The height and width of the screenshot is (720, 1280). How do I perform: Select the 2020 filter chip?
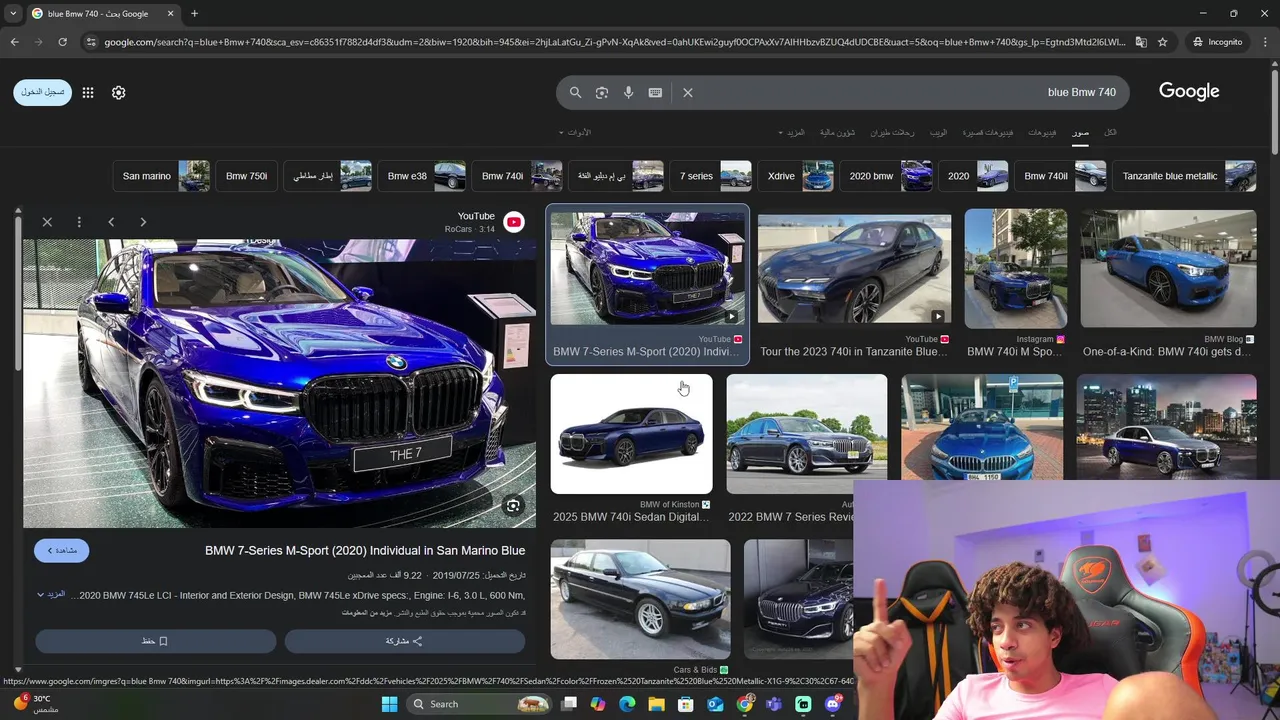973,176
